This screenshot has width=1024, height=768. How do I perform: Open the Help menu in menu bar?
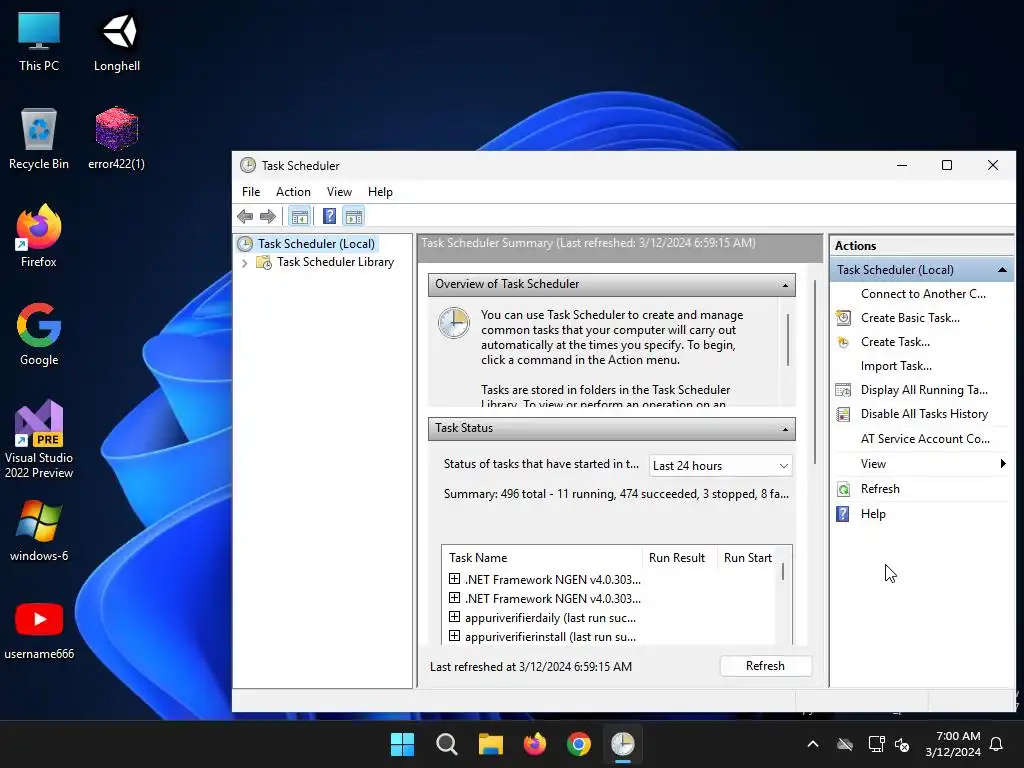pyautogui.click(x=380, y=191)
